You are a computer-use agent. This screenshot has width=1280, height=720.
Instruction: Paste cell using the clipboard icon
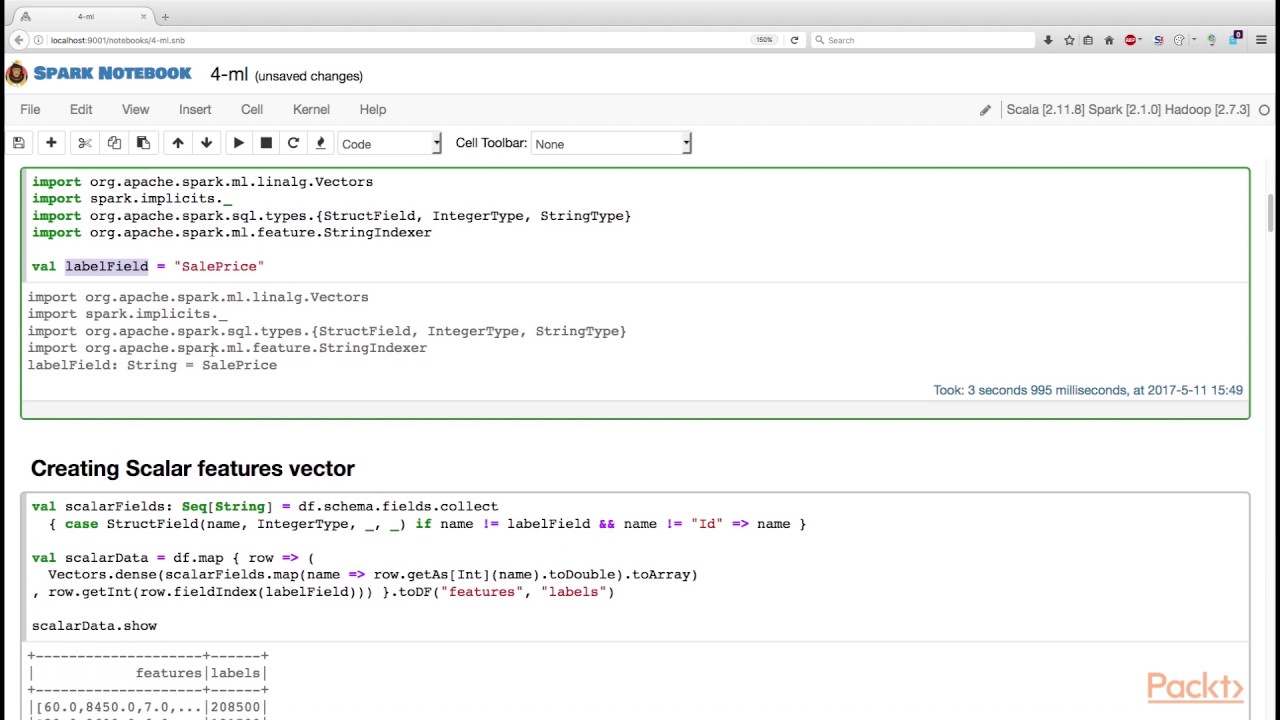[143, 143]
